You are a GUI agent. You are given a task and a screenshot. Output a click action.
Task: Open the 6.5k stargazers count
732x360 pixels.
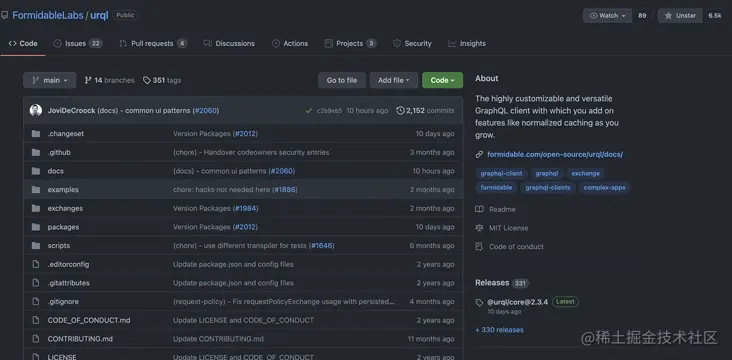tap(715, 15)
